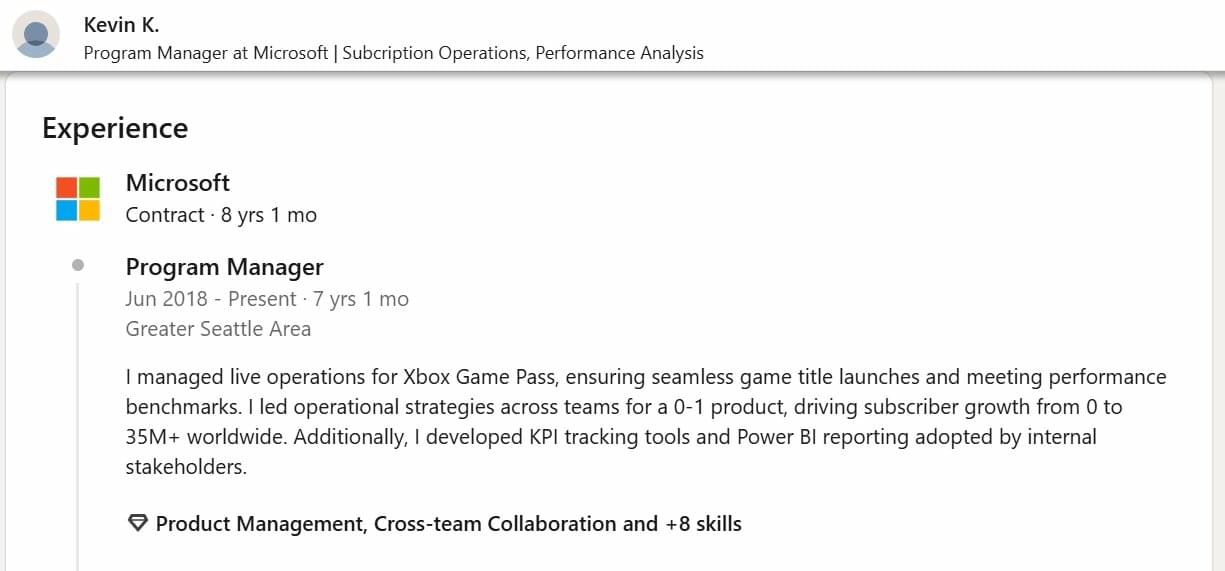Viewport: 1225px width, 571px height.
Task: Expand the +8 skills list
Action: pyautogui.click(x=703, y=524)
